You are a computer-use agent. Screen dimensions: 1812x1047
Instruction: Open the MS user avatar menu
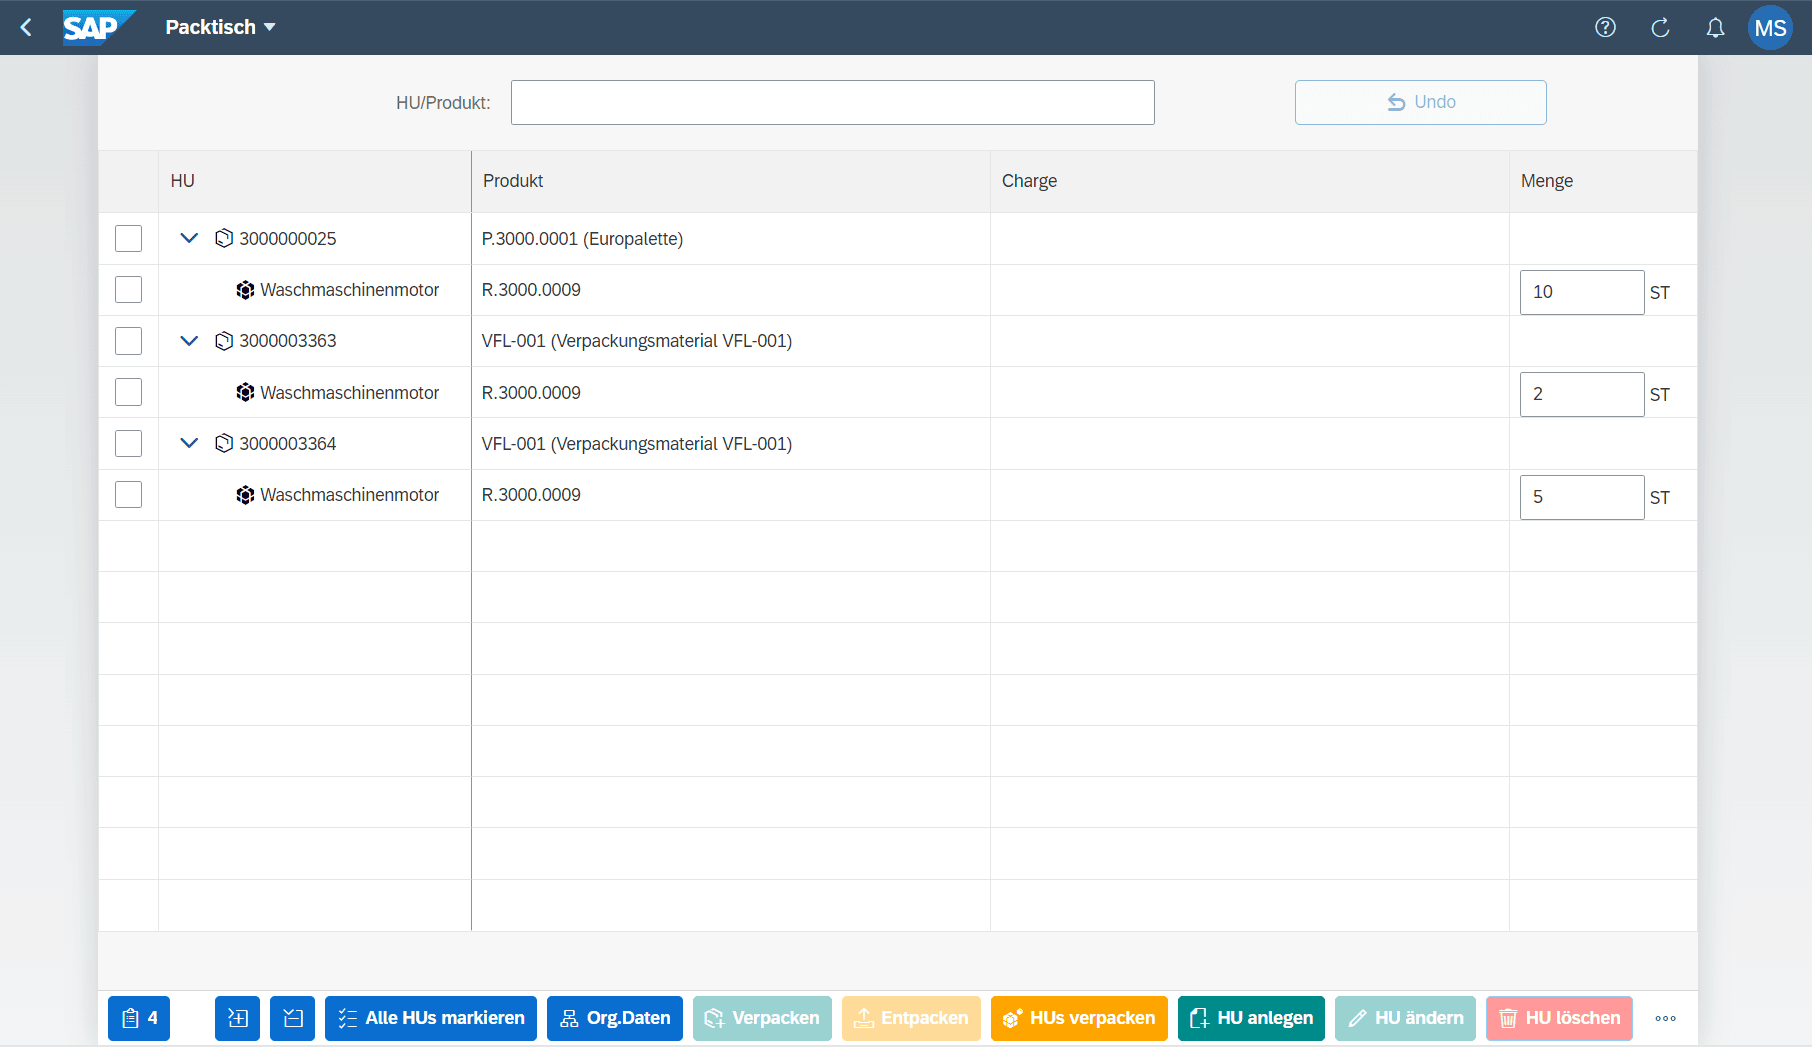(x=1770, y=27)
